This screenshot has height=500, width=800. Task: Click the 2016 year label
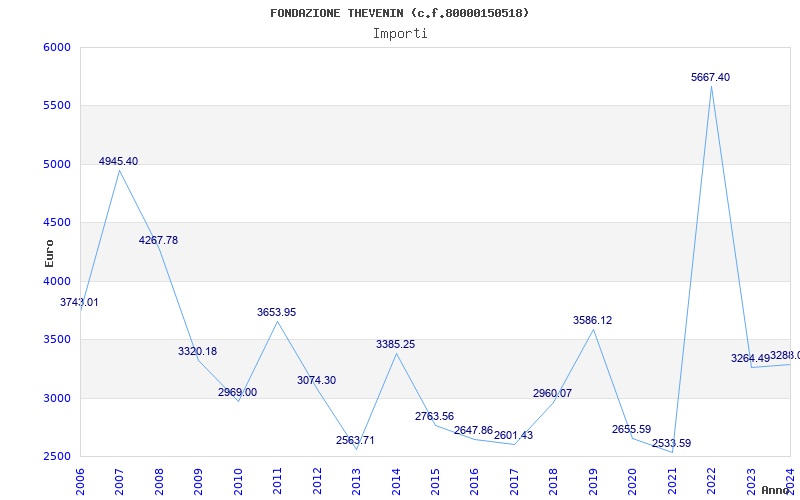pos(474,481)
